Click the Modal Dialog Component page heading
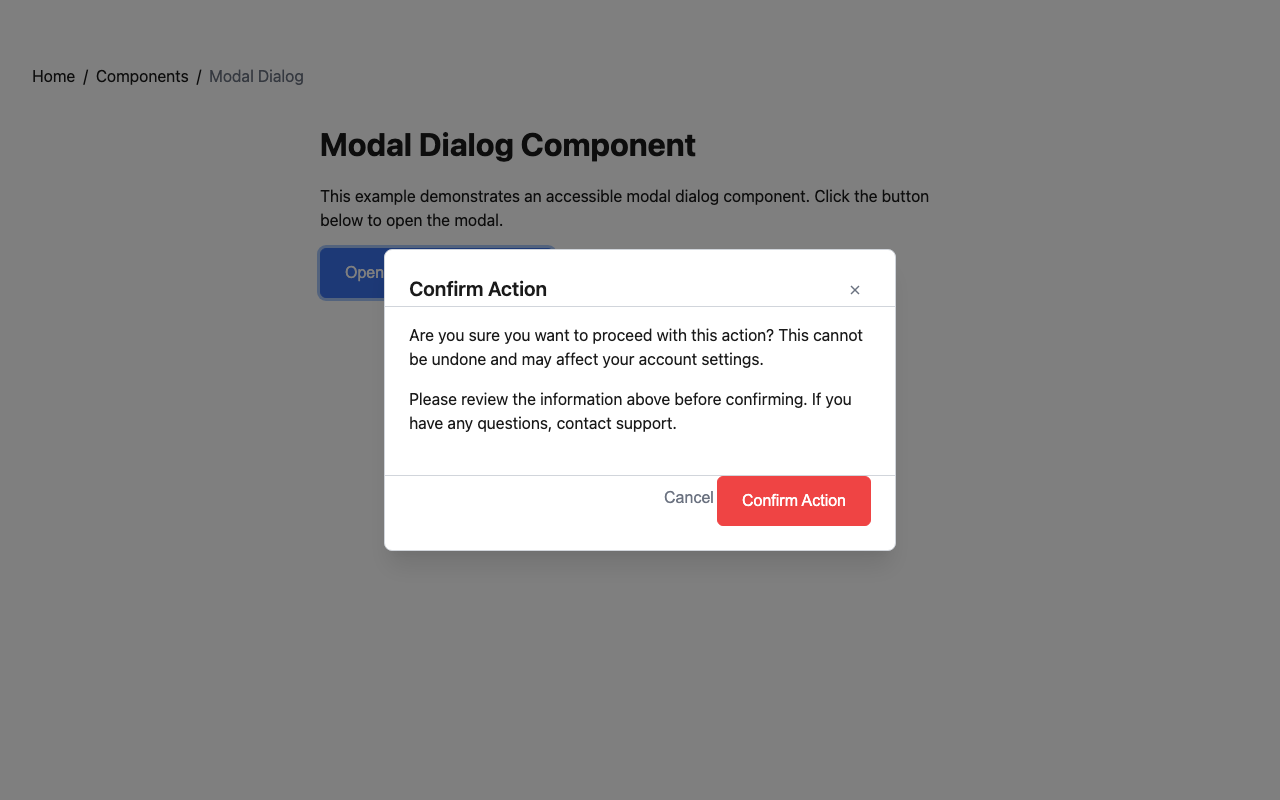The width and height of the screenshot is (1280, 800). 507,145
